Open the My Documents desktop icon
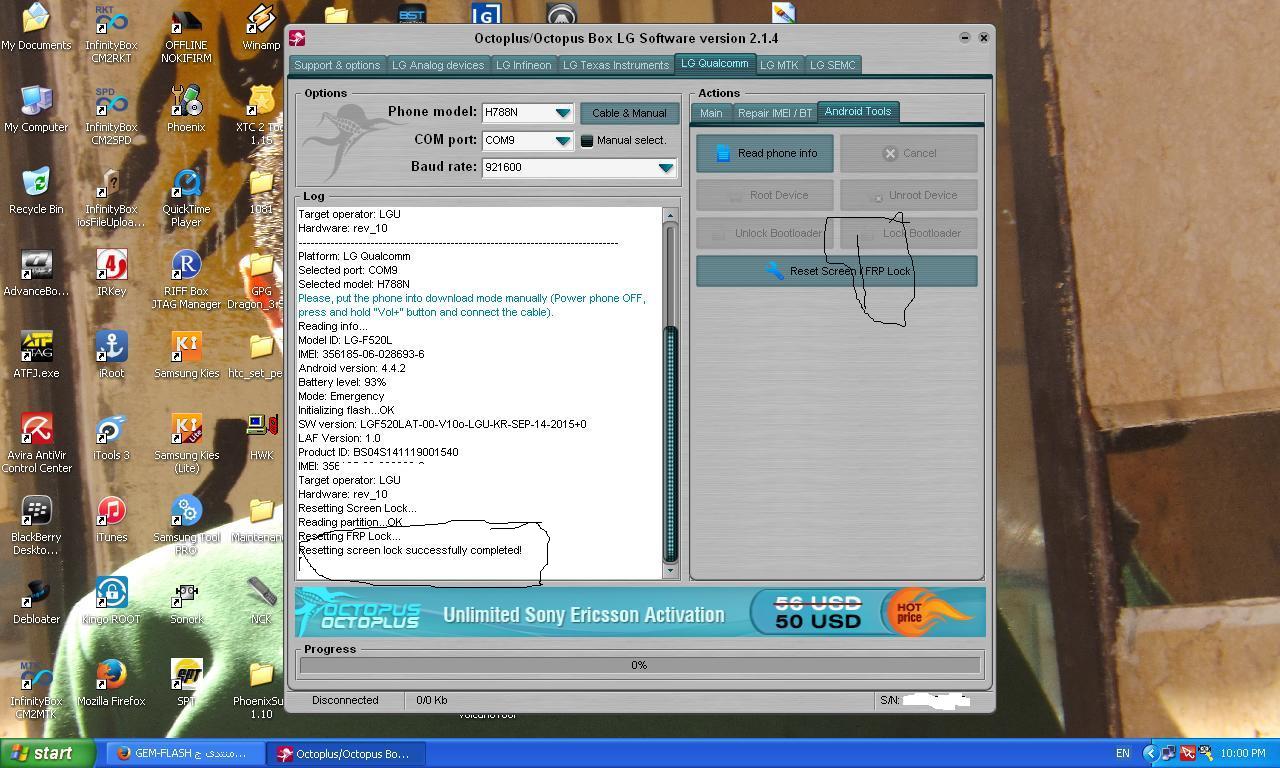The width and height of the screenshot is (1280, 768). 36,27
